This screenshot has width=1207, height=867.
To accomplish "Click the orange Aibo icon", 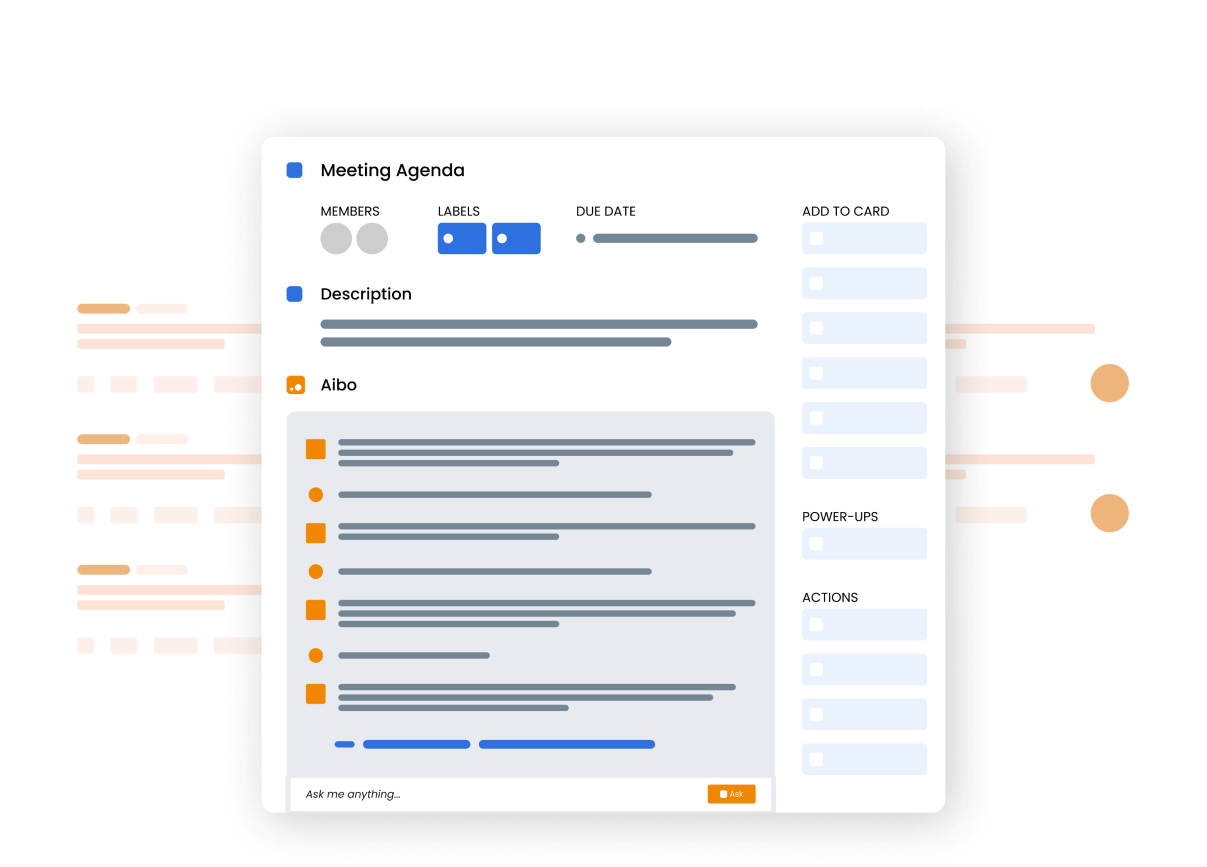I will tap(295, 385).
